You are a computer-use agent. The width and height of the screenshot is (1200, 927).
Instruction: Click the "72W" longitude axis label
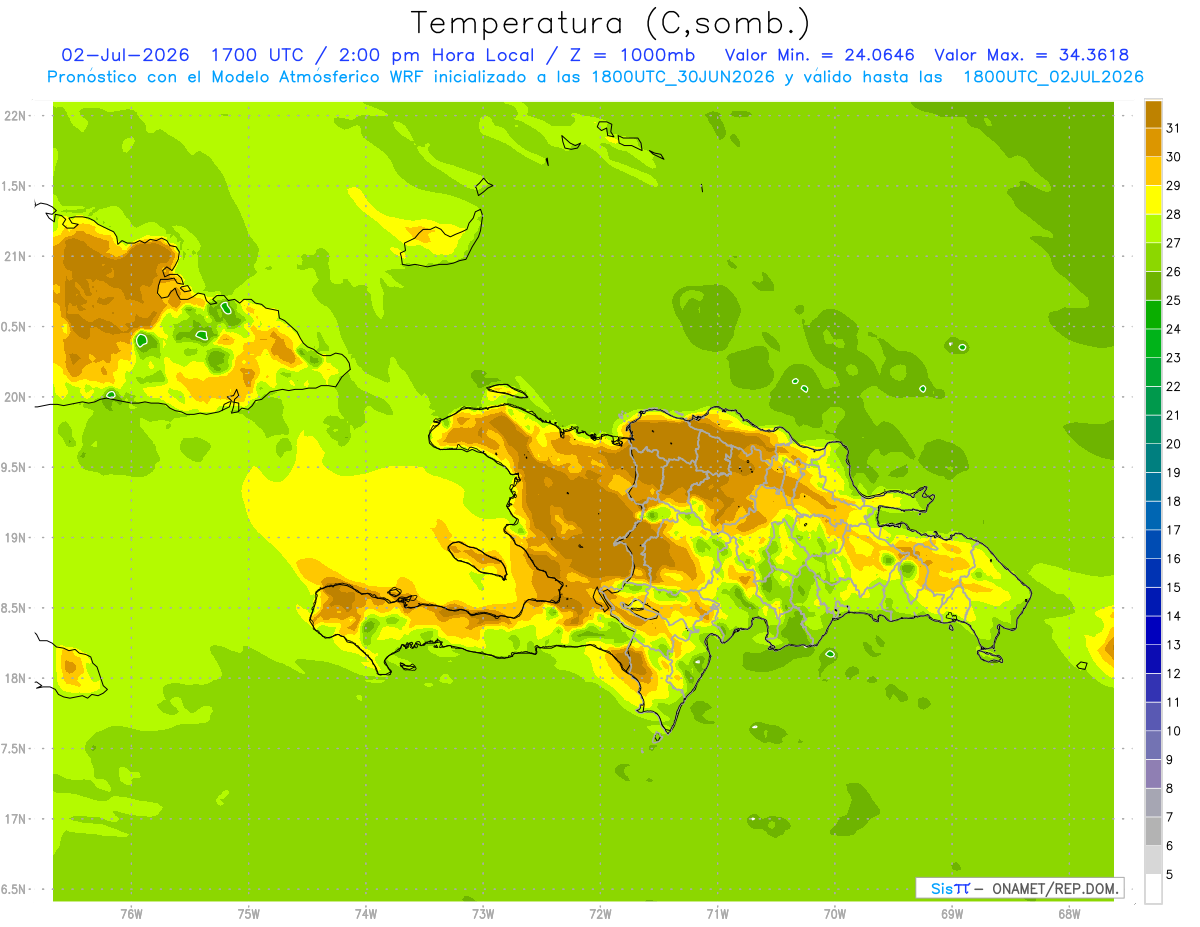pyautogui.click(x=600, y=913)
